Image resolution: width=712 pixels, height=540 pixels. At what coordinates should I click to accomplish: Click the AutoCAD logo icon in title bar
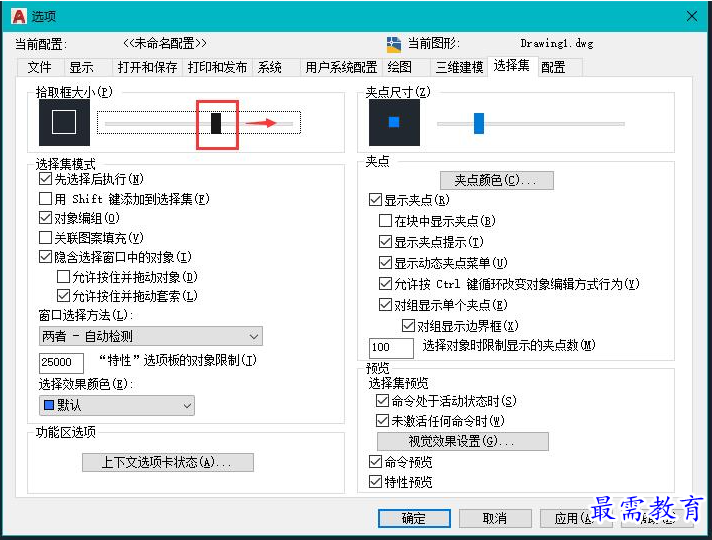click(19, 16)
